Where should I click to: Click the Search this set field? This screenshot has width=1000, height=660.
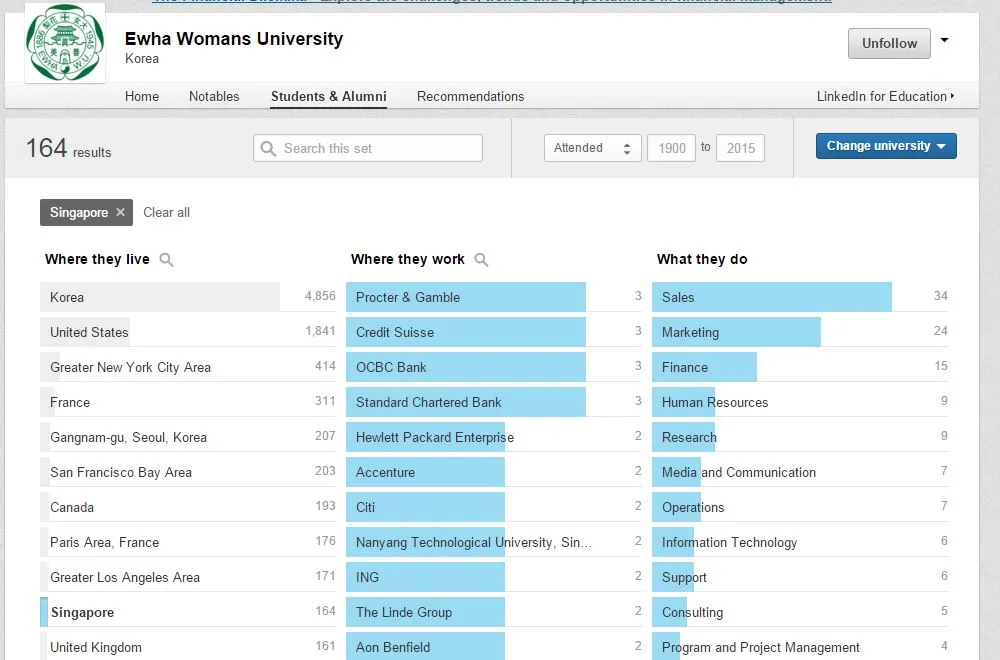[368, 148]
